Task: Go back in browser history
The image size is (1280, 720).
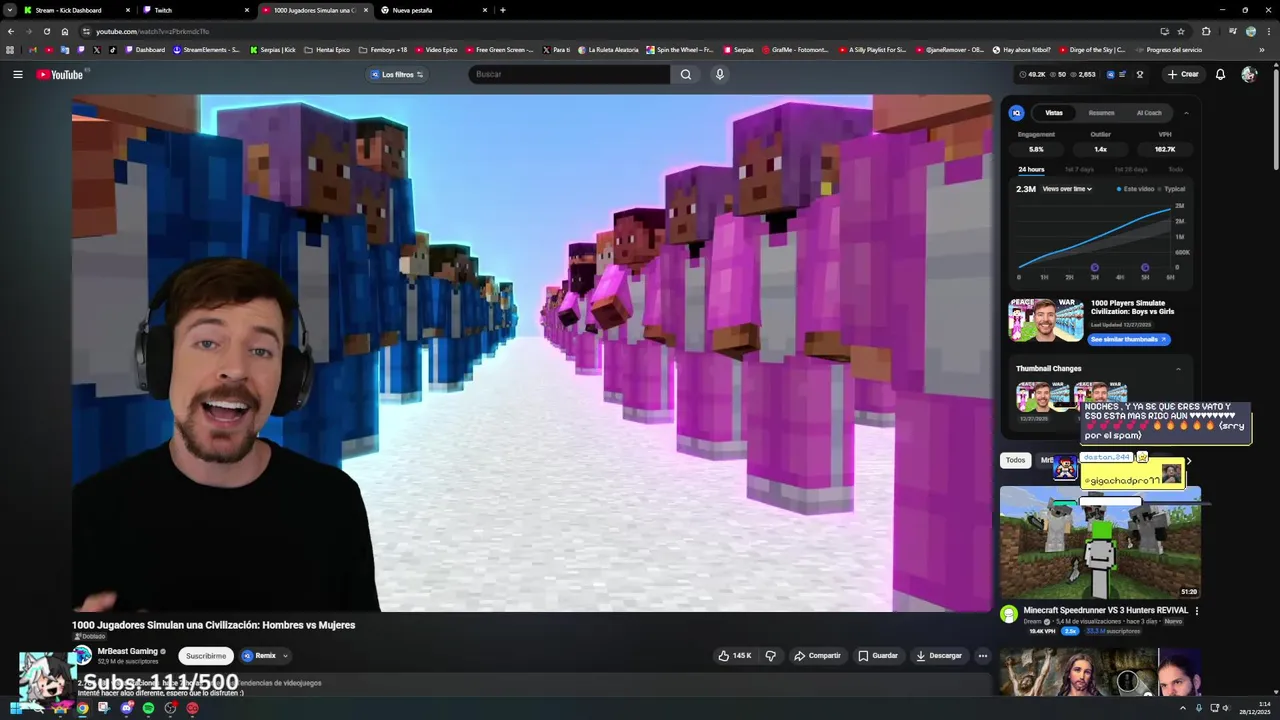Action: 11,31
